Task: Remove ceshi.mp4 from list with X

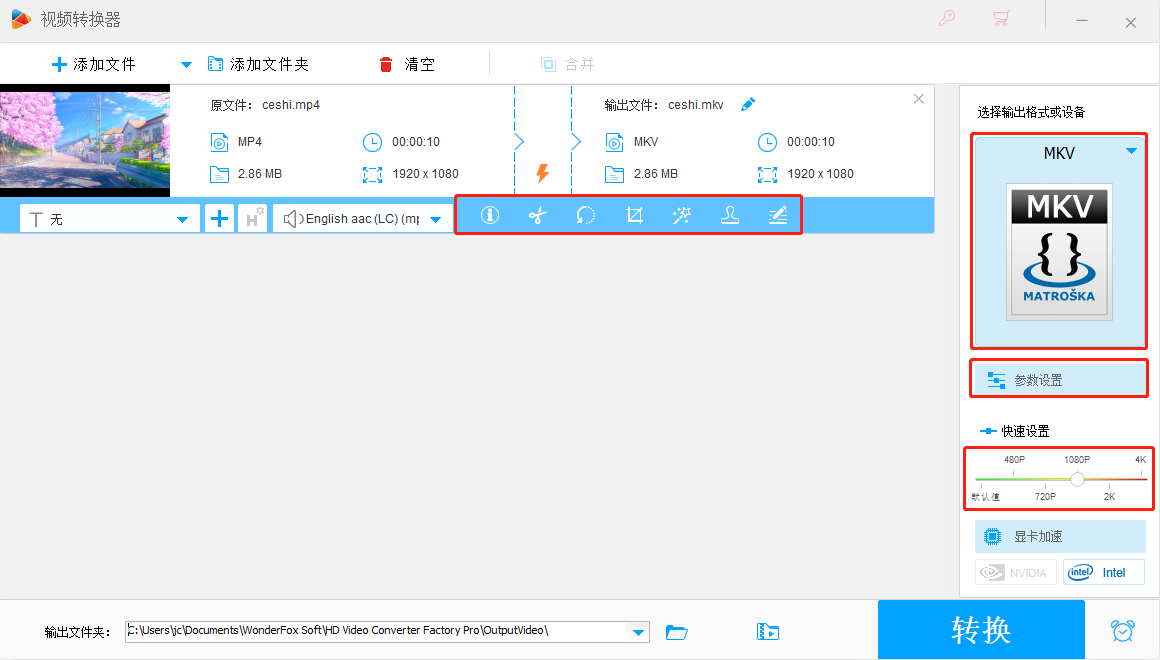Action: tap(919, 98)
